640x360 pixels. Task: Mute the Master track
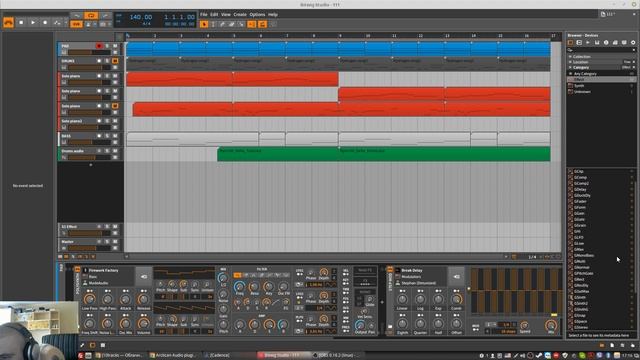point(115,242)
